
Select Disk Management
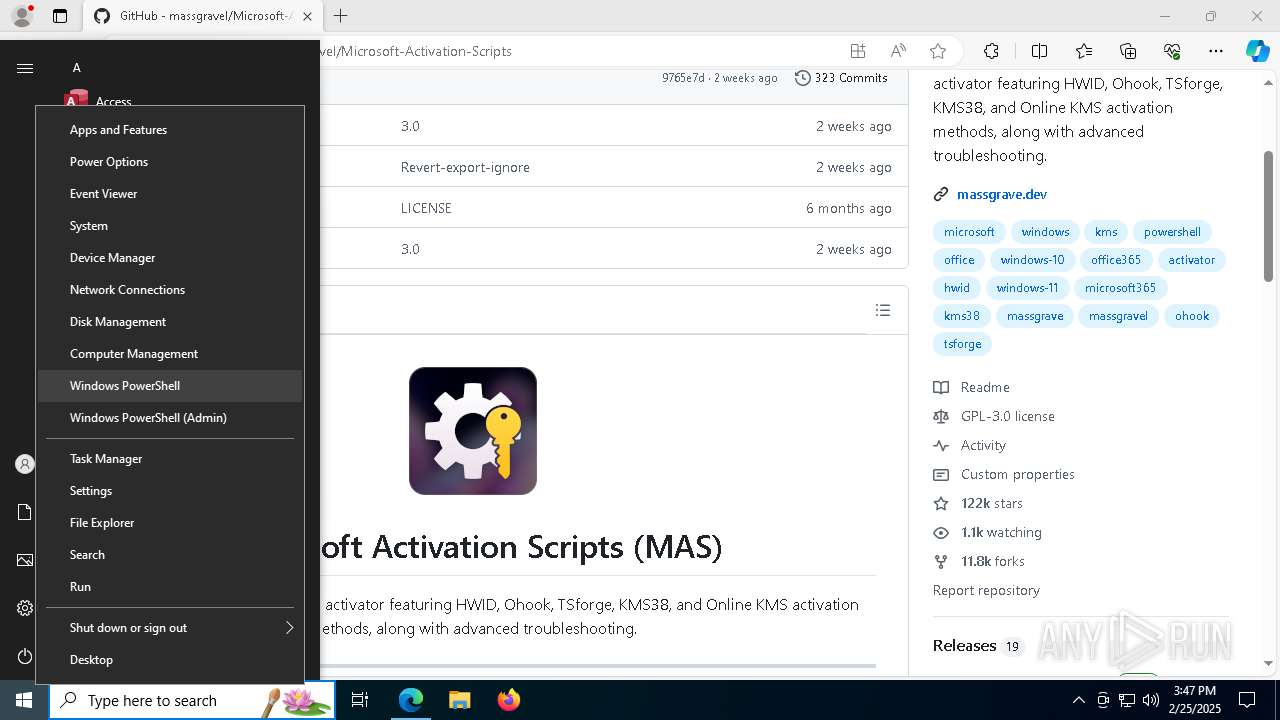(x=170, y=322)
